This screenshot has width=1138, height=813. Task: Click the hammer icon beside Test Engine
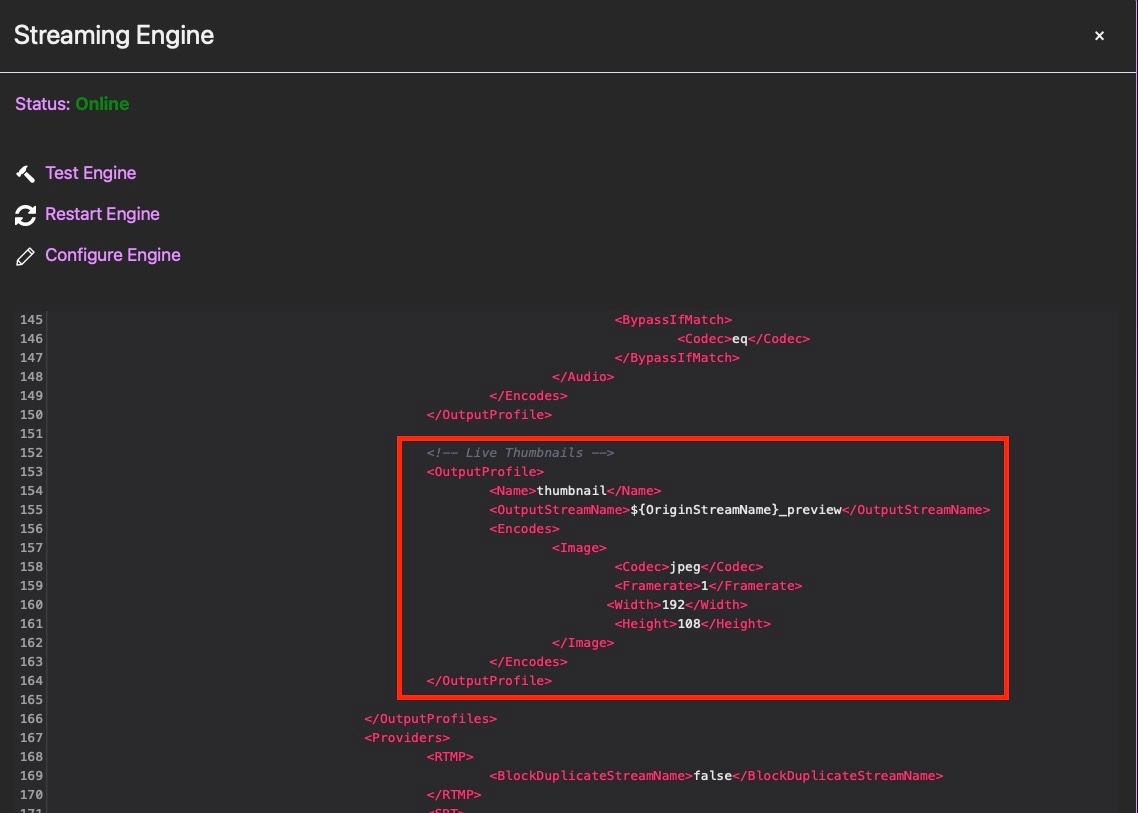pos(25,174)
